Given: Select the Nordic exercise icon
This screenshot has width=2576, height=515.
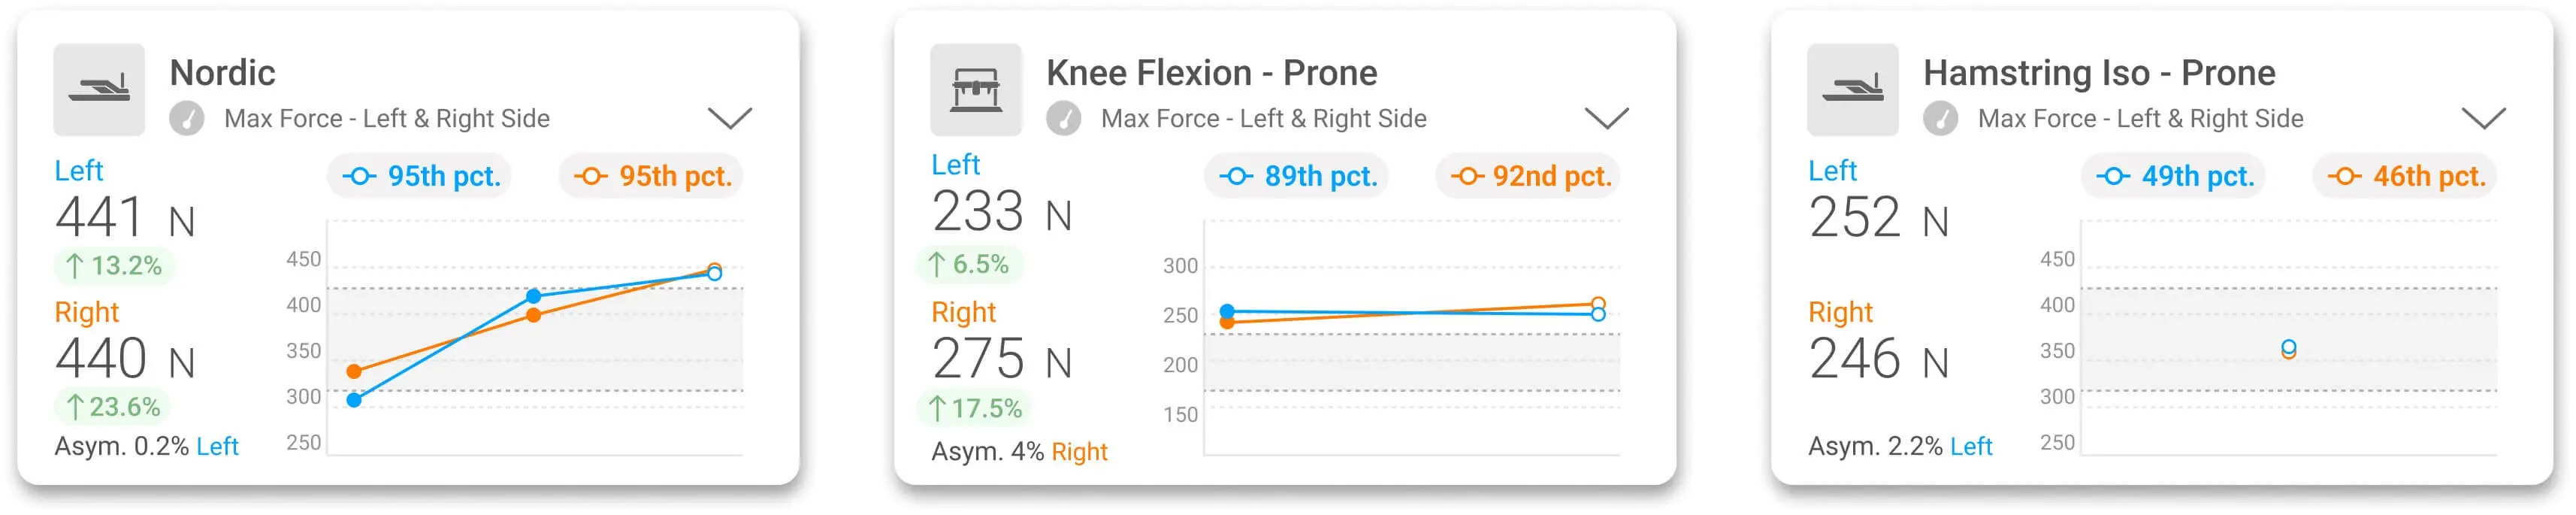Looking at the screenshot, I should point(99,89).
